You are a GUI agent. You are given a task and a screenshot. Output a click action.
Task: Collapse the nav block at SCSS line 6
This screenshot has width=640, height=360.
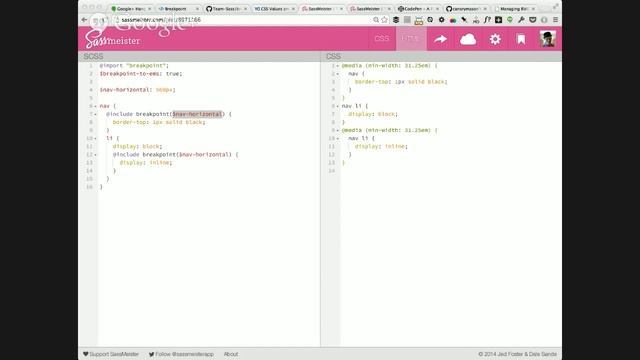pyautogui.click(x=96, y=106)
